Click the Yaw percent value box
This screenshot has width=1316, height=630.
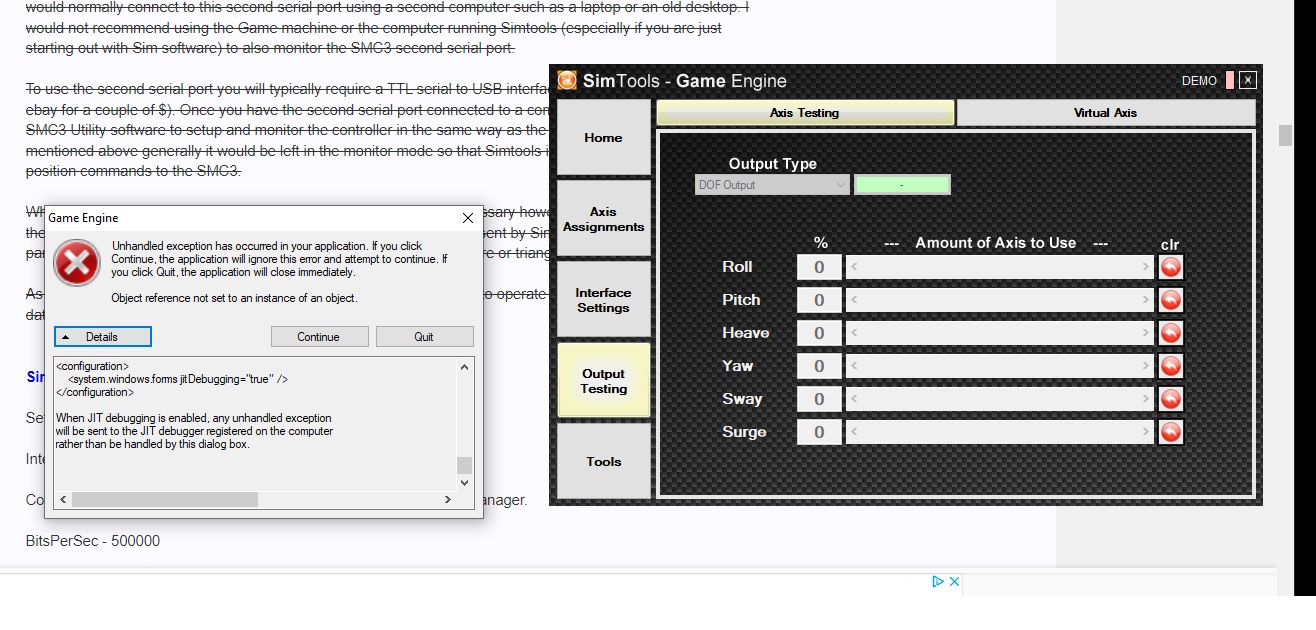(x=819, y=366)
